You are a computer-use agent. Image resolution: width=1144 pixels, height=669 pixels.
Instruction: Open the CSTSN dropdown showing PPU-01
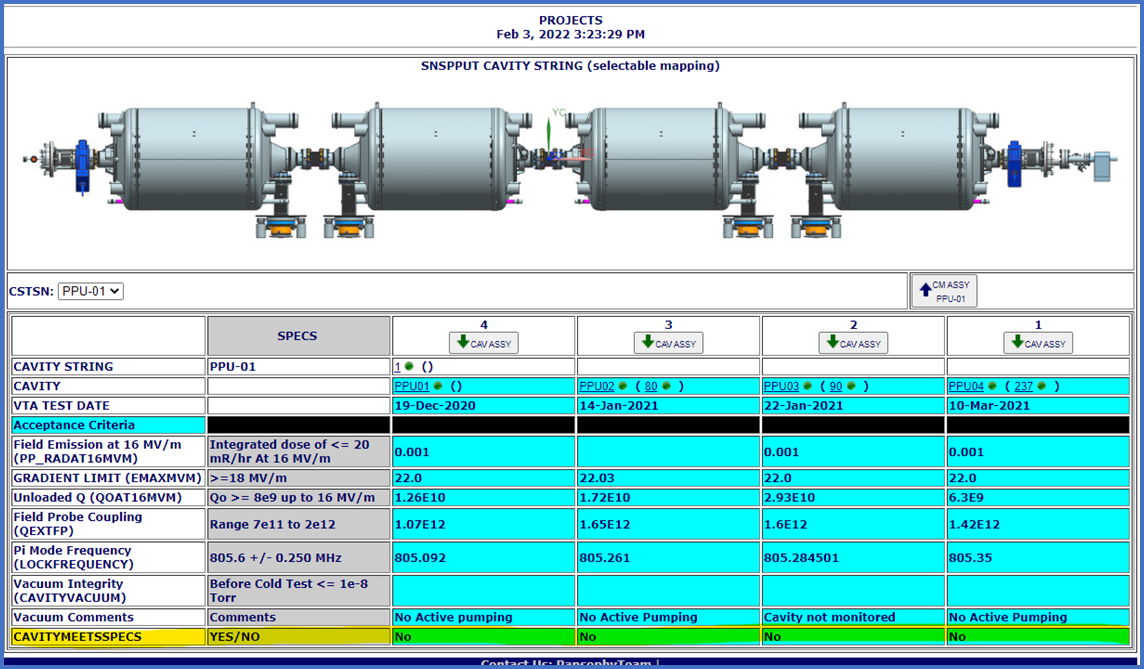click(90, 291)
